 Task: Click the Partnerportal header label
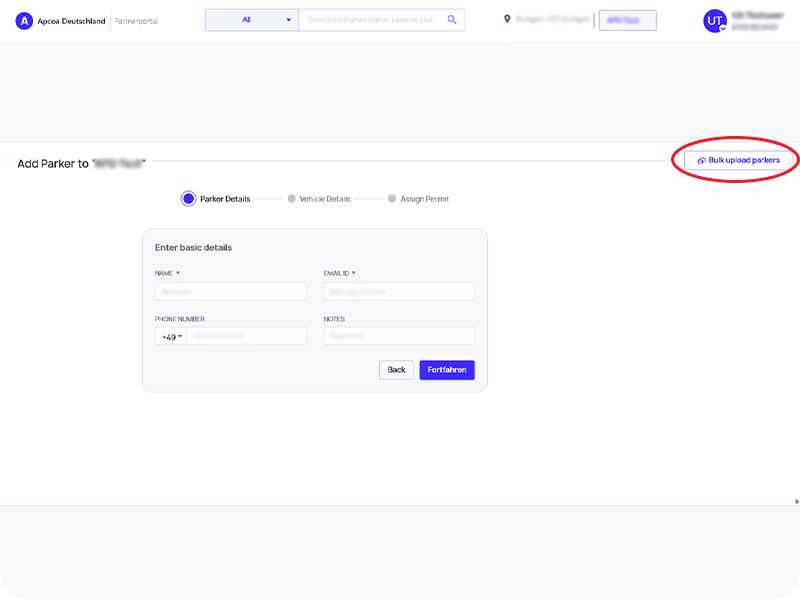click(x=137, y=21)
